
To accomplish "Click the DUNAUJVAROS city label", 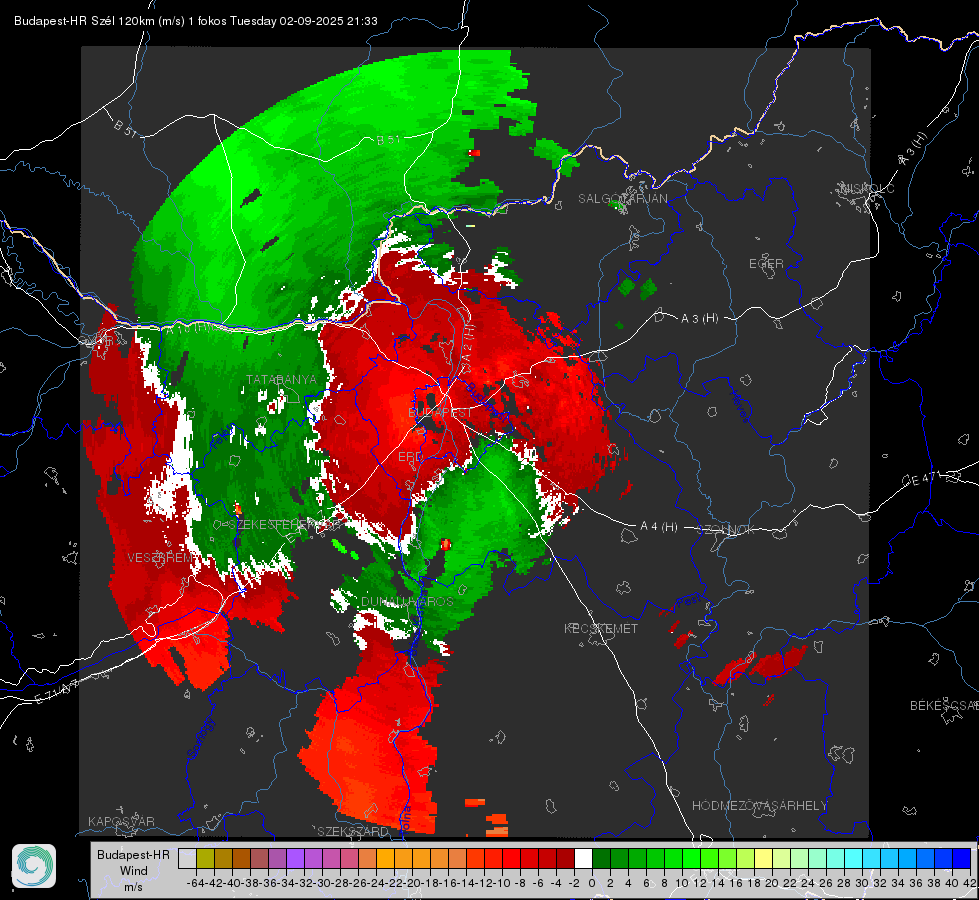I will 407,601.
